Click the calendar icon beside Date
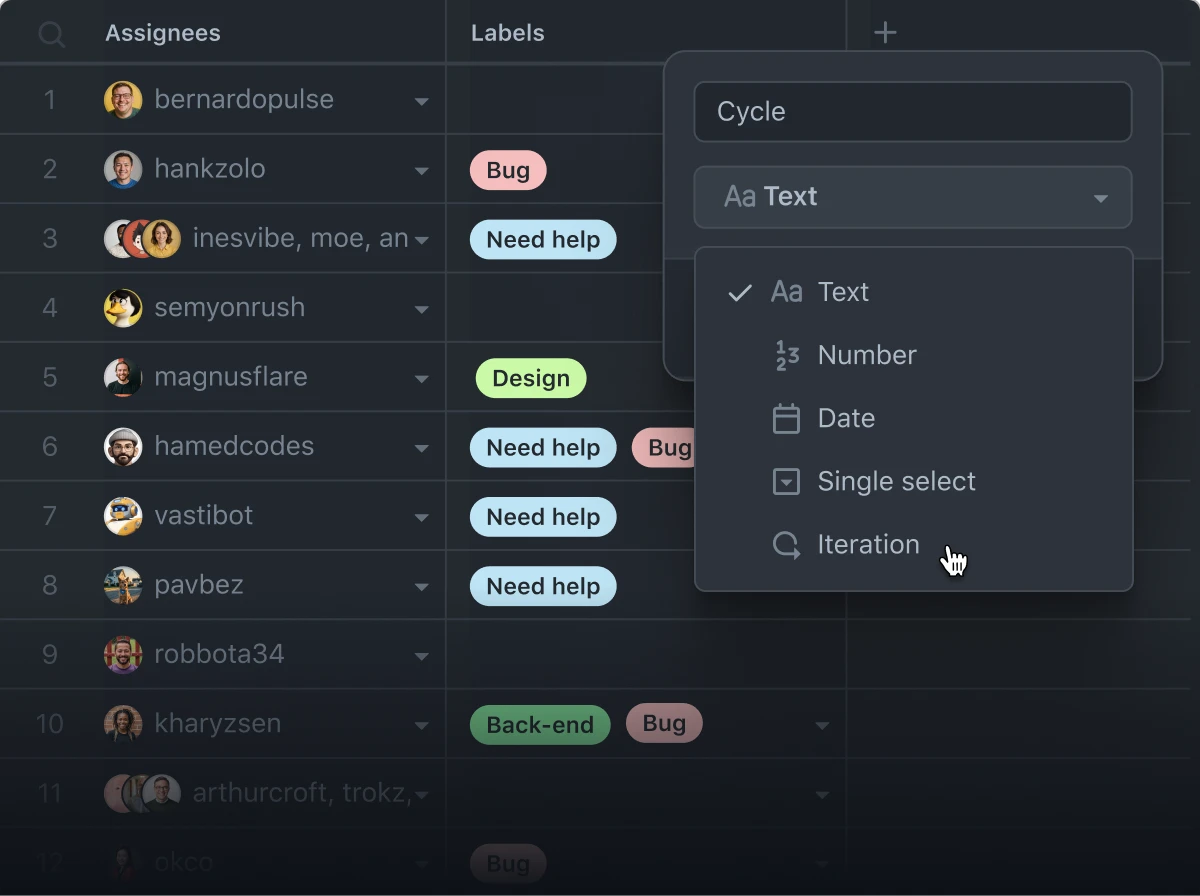 click(786, 418)
